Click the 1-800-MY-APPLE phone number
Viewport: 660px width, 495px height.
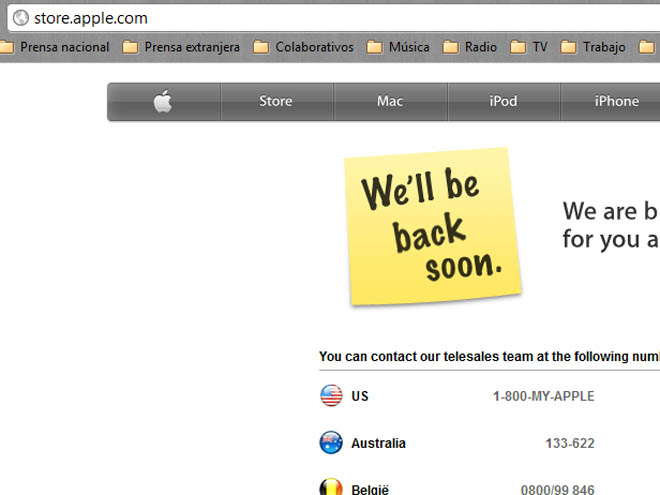coord(543,396)
